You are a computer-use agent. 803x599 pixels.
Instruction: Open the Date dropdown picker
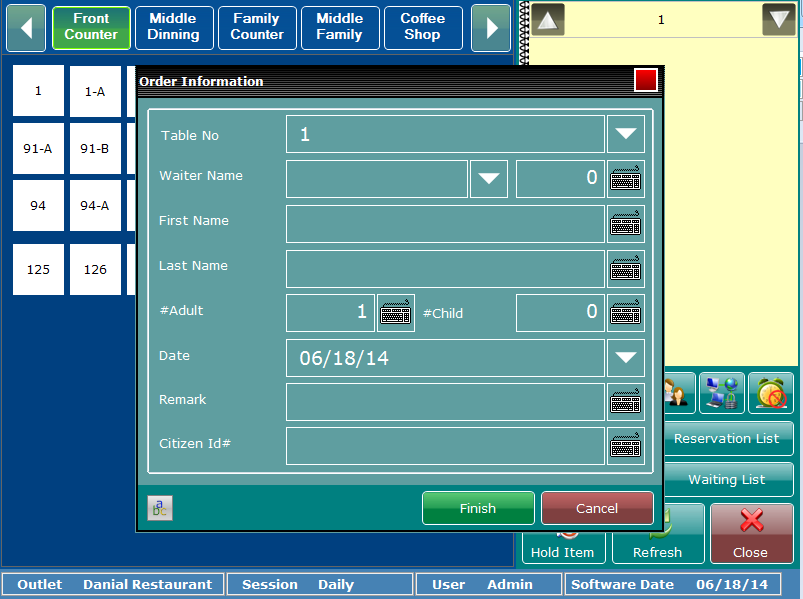(x=625, y=358)
